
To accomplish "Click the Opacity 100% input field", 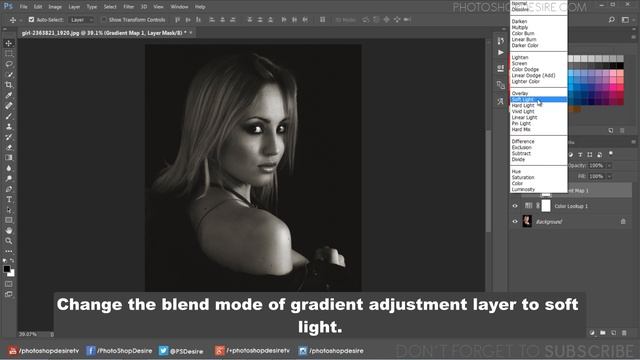I will [596, 166].
